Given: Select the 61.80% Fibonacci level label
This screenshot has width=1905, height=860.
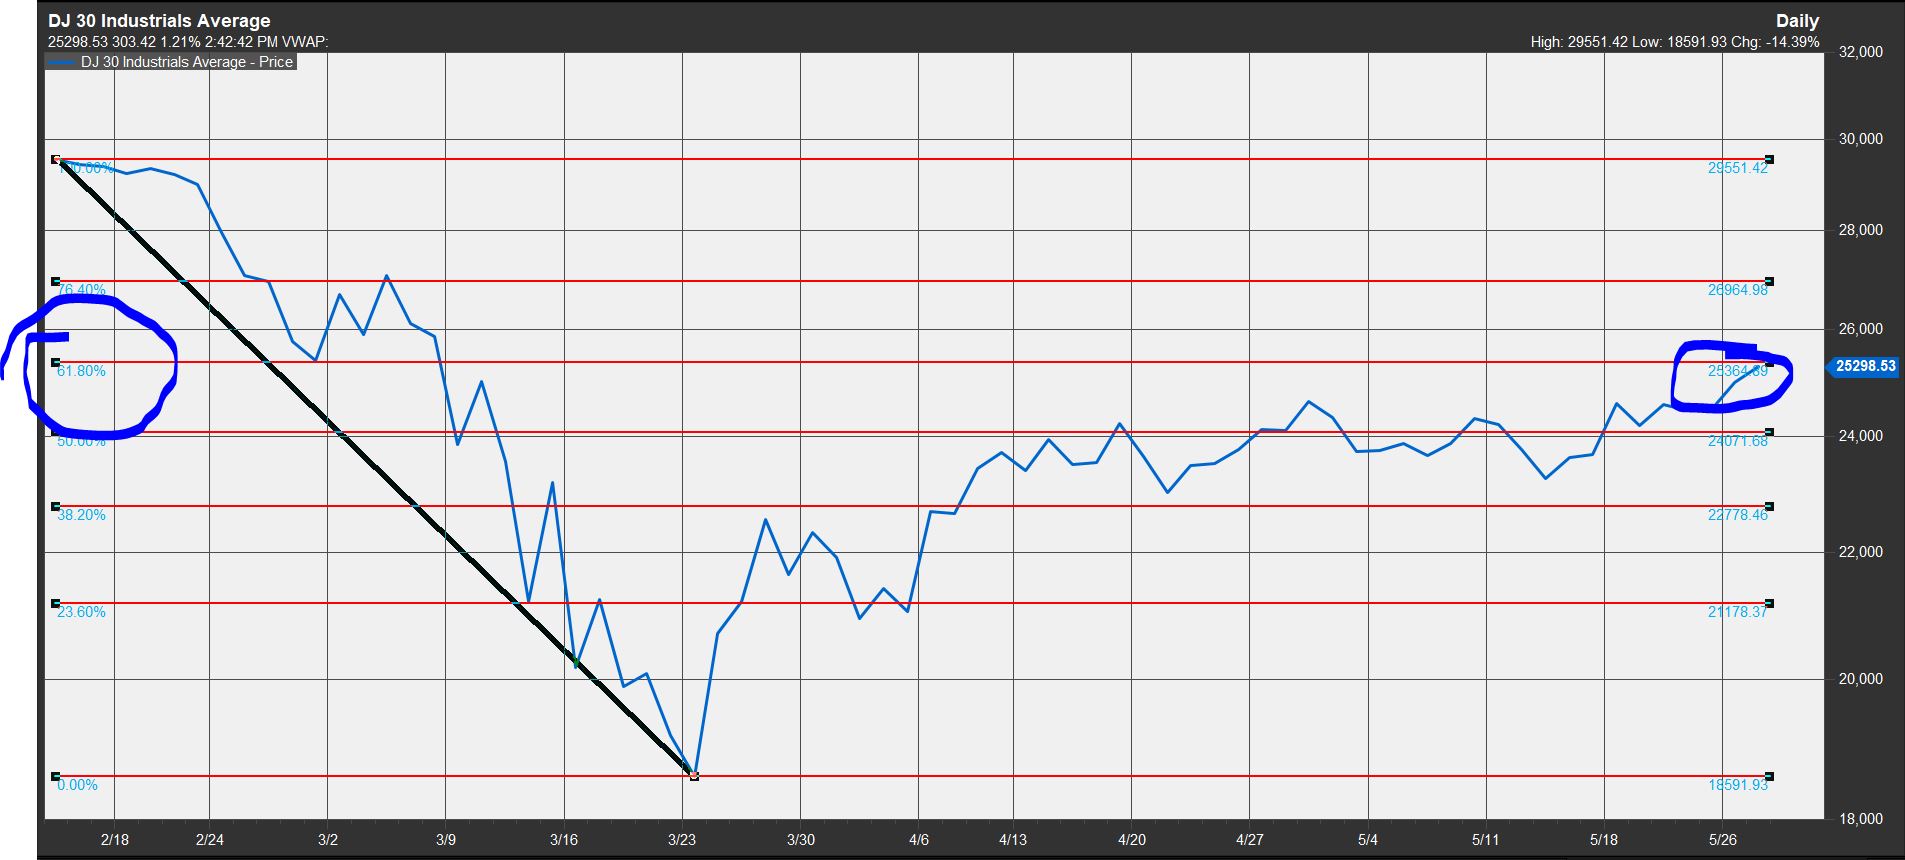Looking at the screenshot, I should (81, 371).
